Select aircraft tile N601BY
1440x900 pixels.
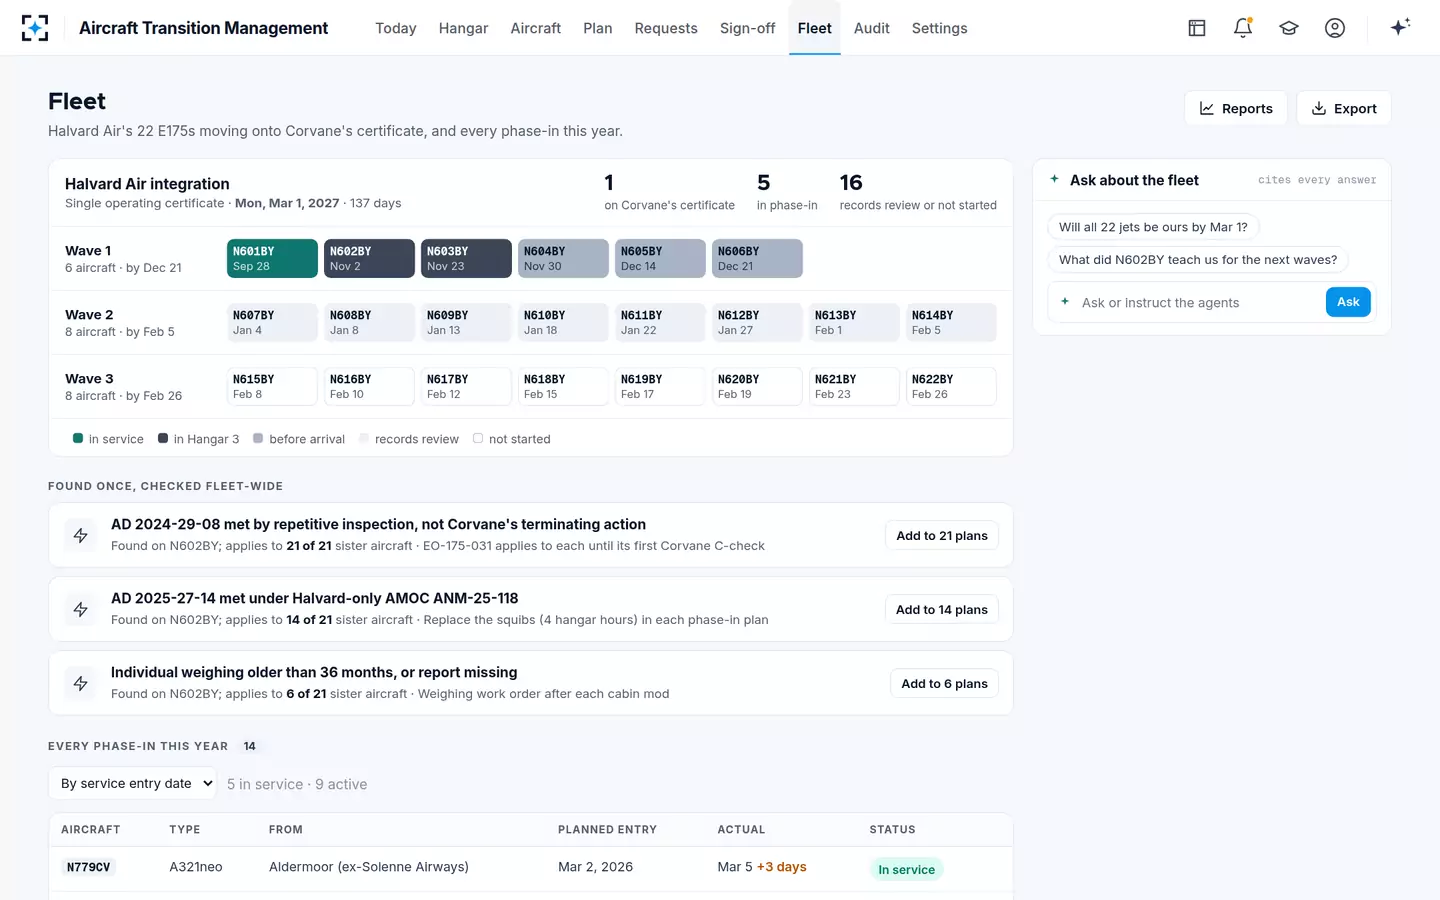[x=272, y=258]
